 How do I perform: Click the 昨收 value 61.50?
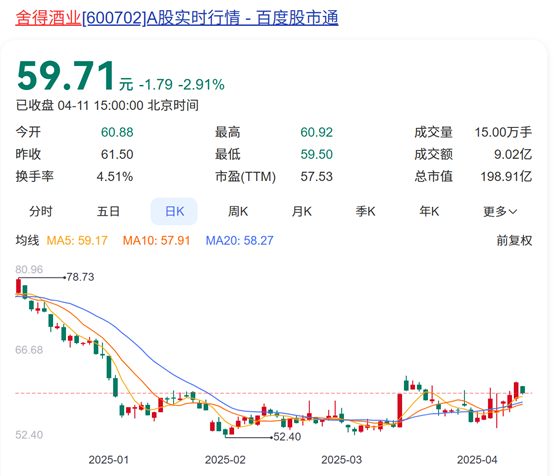pyautogui.click(x=117, y=154)
